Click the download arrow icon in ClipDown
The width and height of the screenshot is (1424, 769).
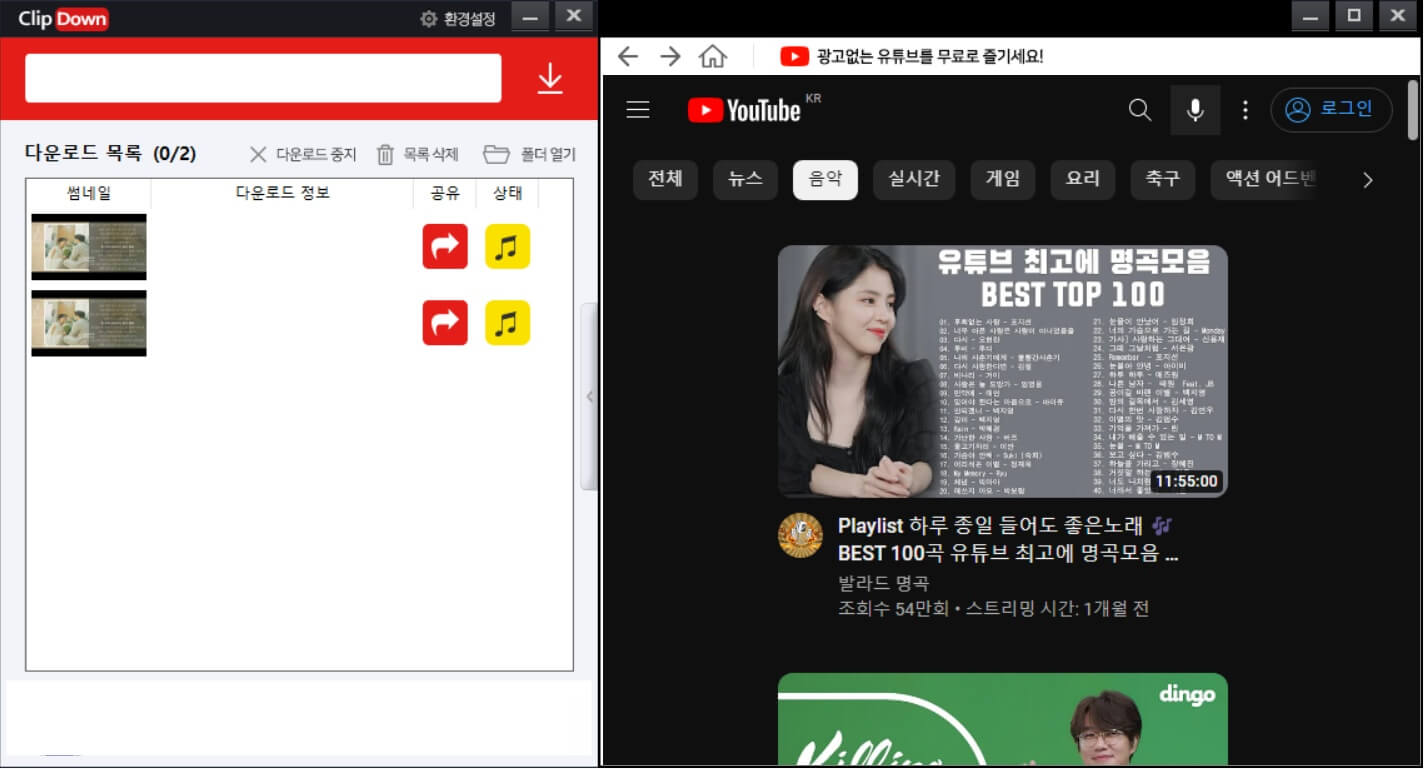(x=550, y=79)
